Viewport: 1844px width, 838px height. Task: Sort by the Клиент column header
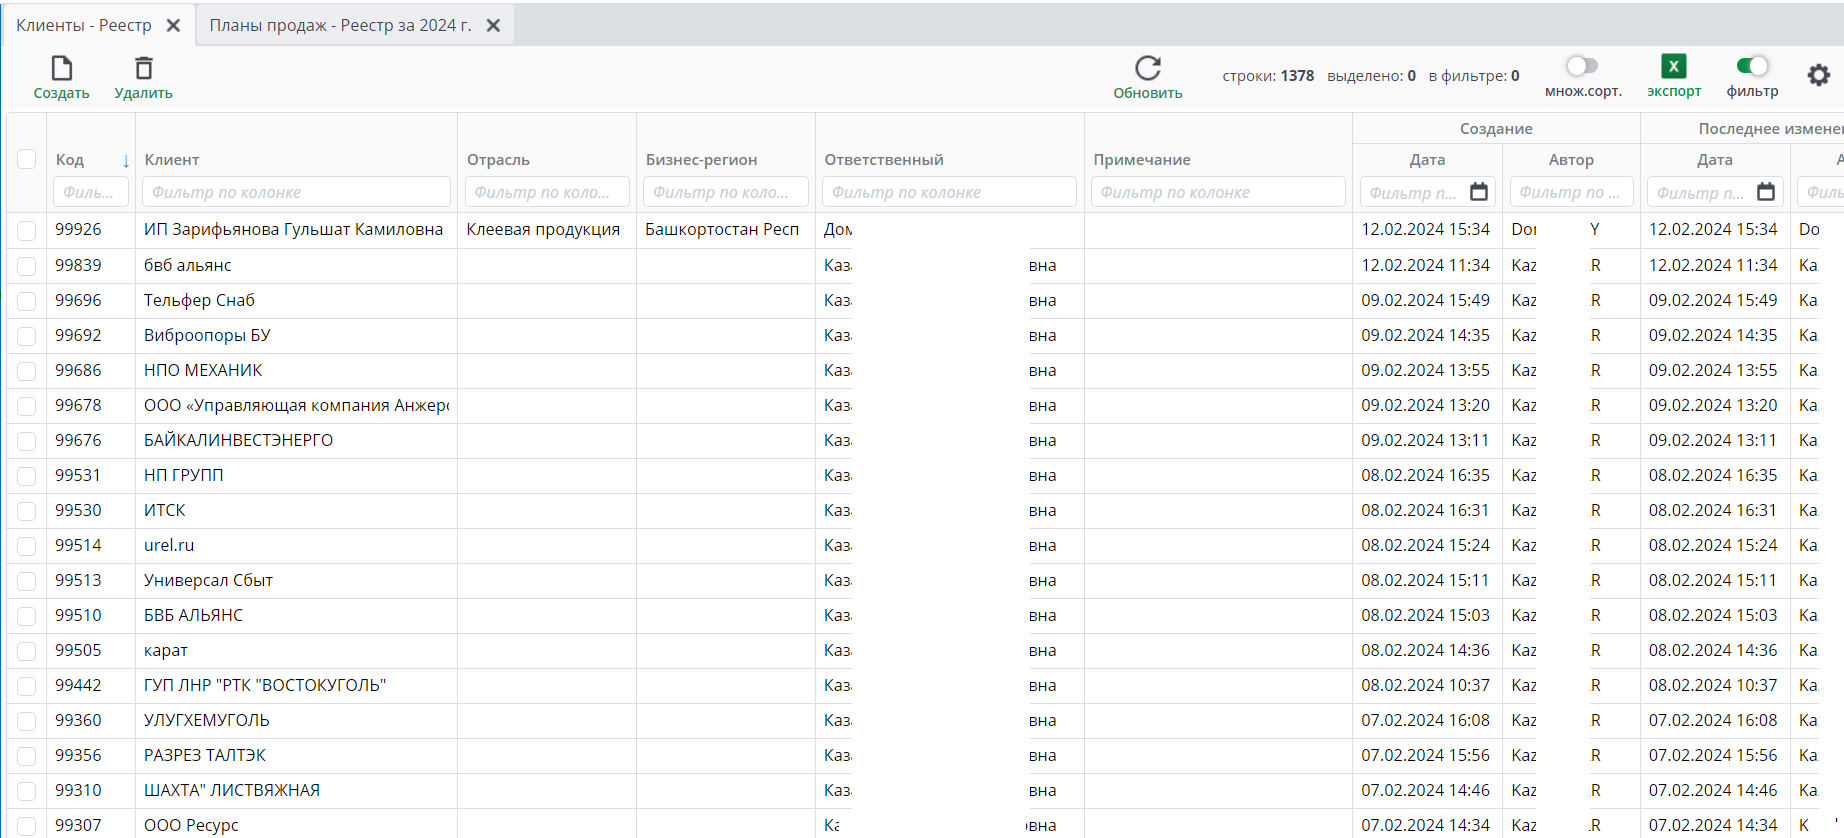click(x=172, y=160)
